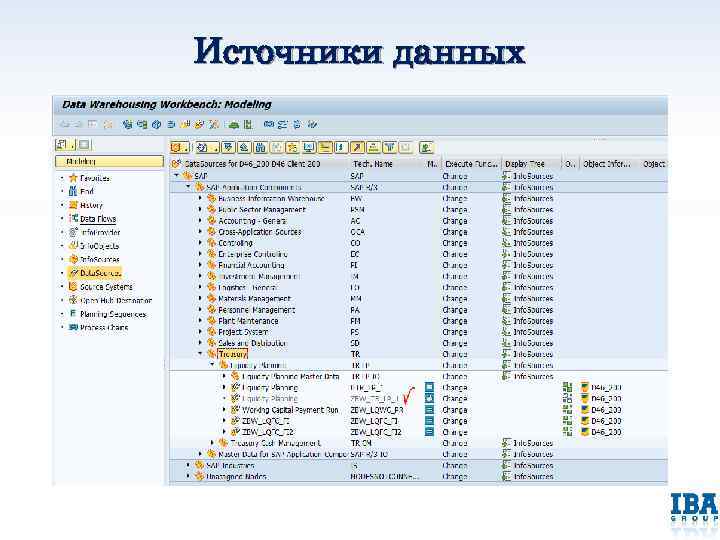Image resolution: width=720 pixels, height=540 pixels.
Task: Expand the Materials Management node
Action: [x=200, y=298]
